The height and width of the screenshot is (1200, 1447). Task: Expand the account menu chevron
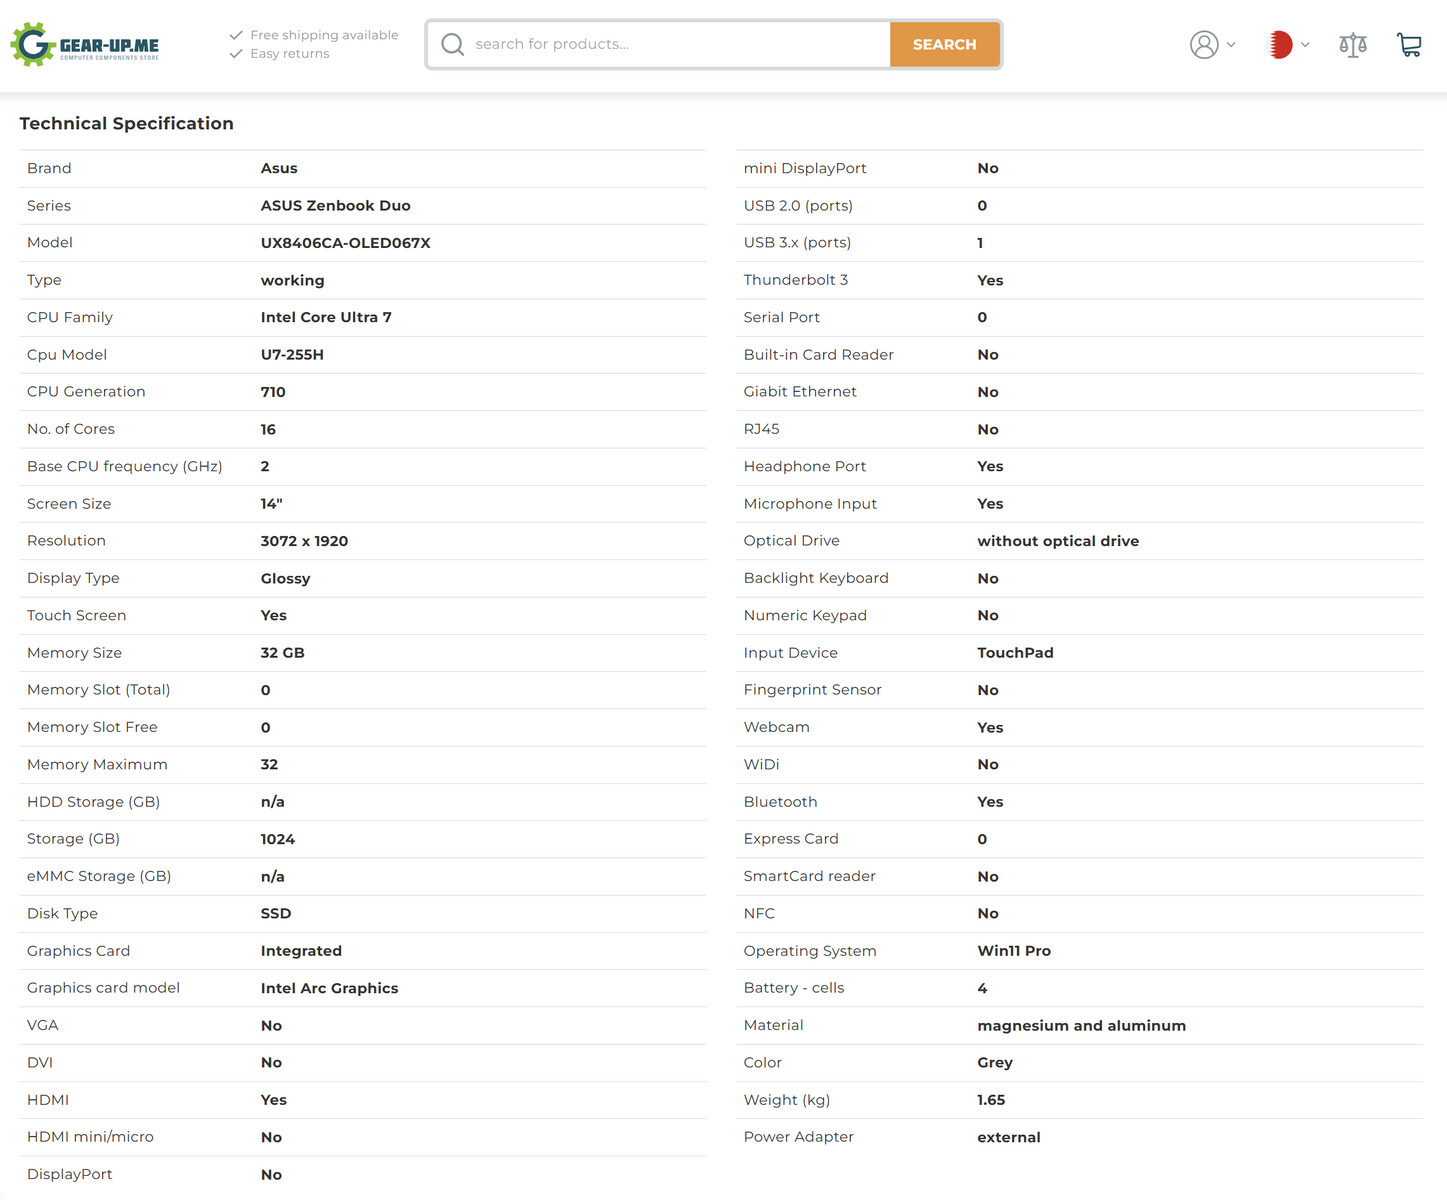(1231, 45)
